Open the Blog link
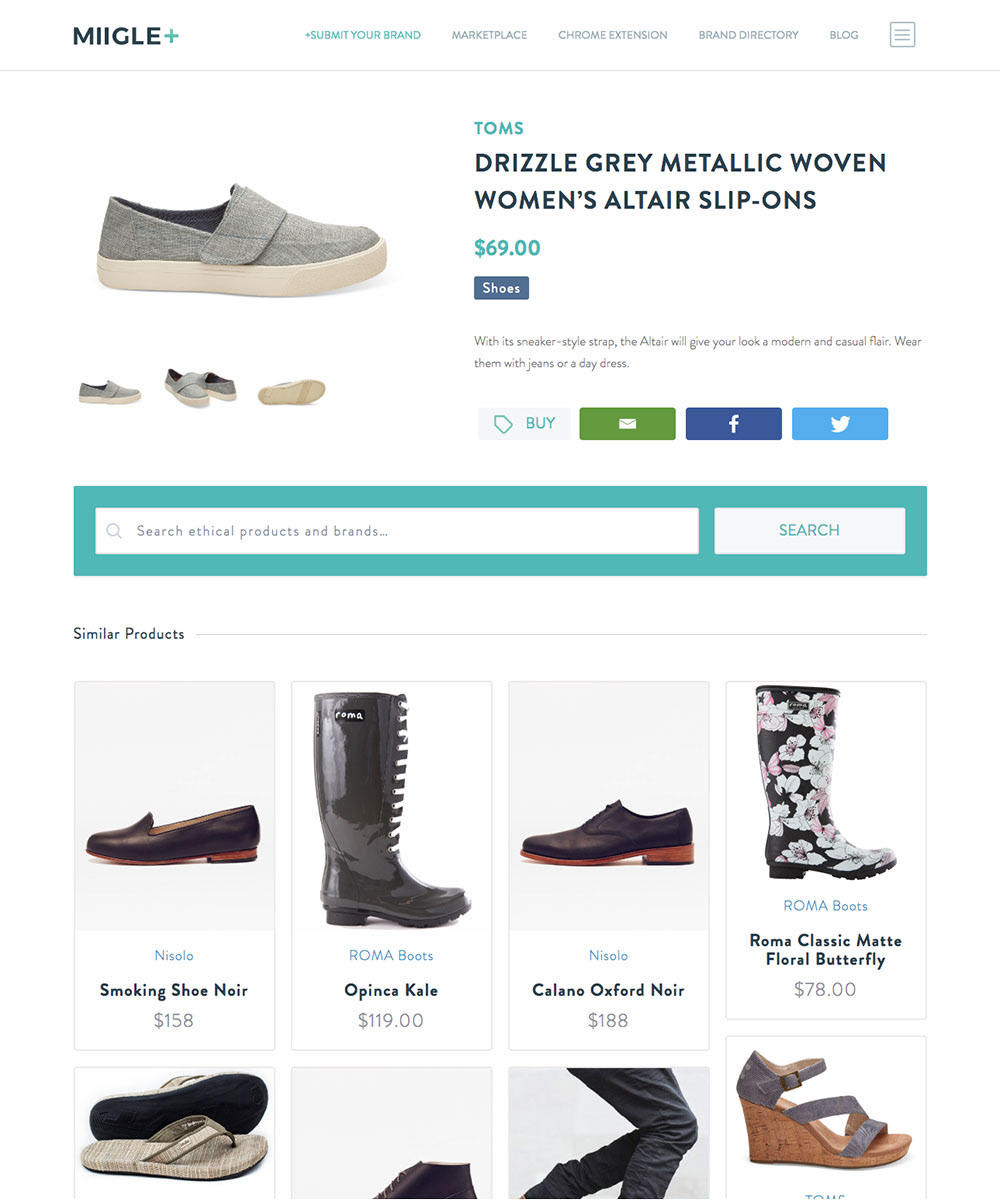 pos(844,35)
